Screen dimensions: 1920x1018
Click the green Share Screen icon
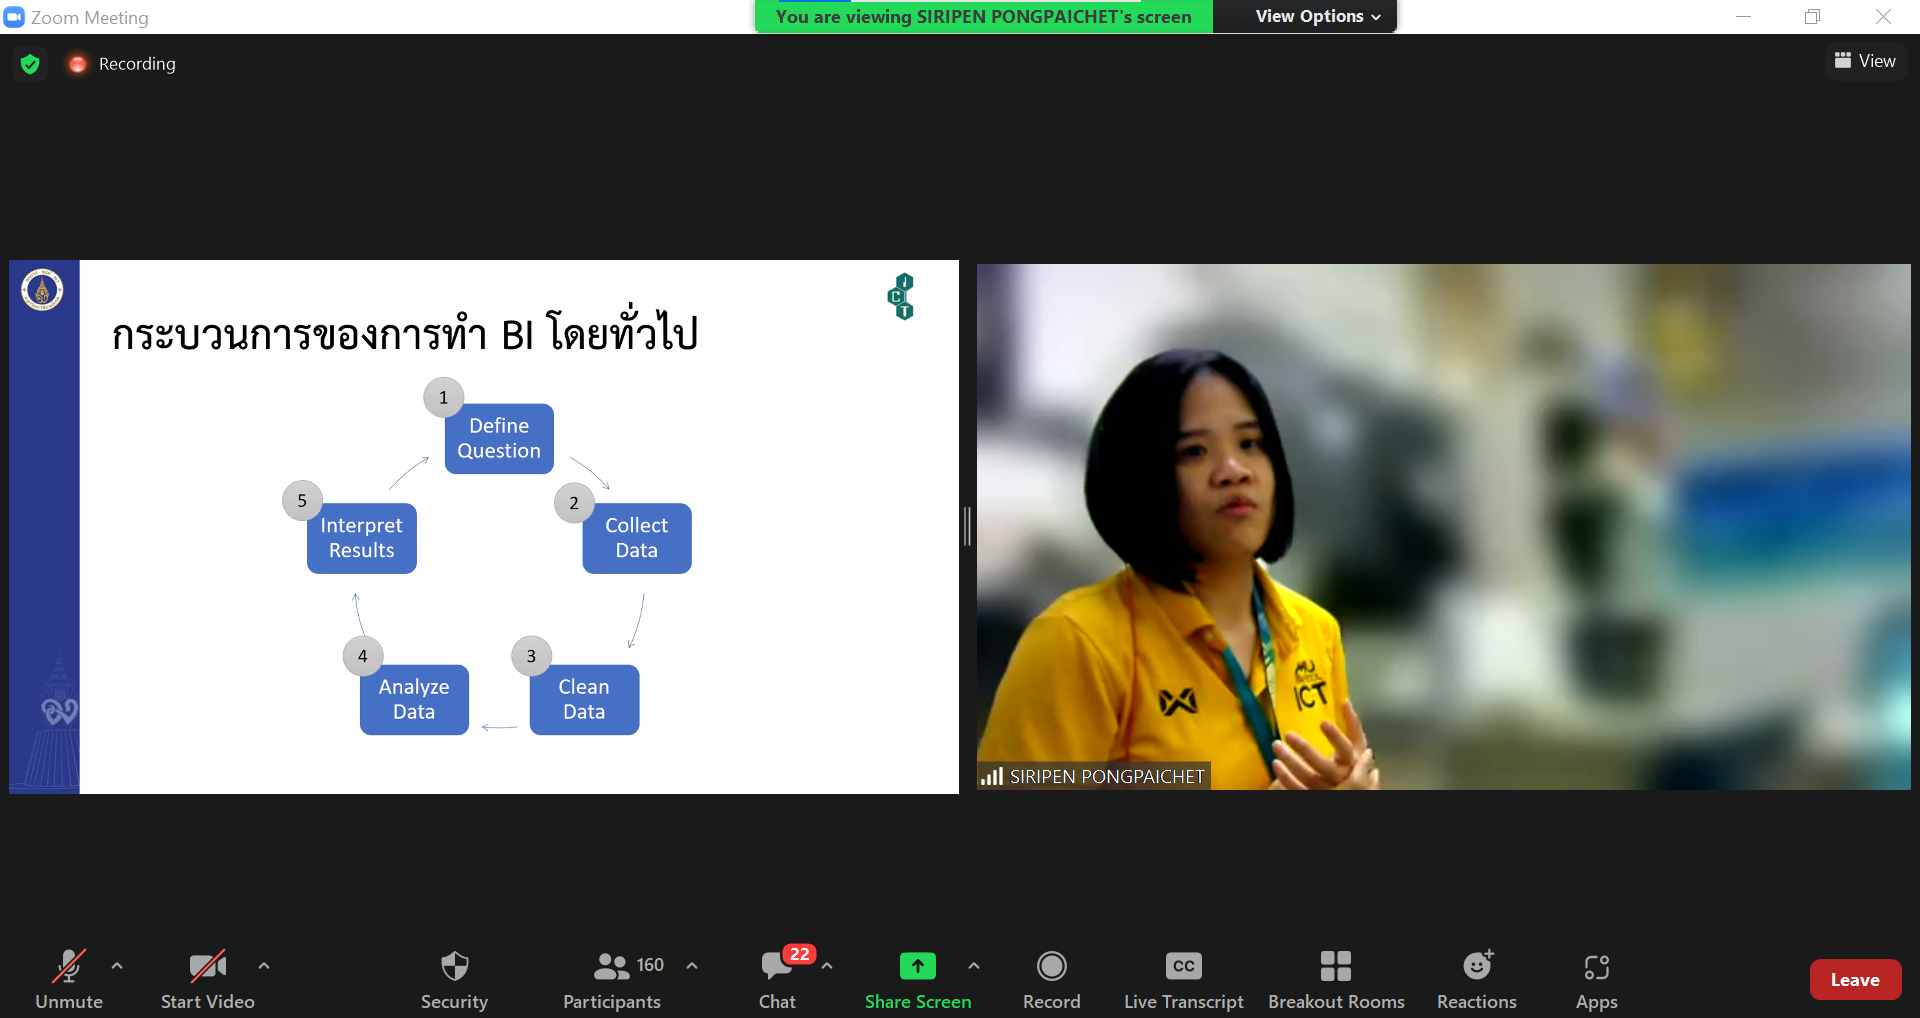917,966
